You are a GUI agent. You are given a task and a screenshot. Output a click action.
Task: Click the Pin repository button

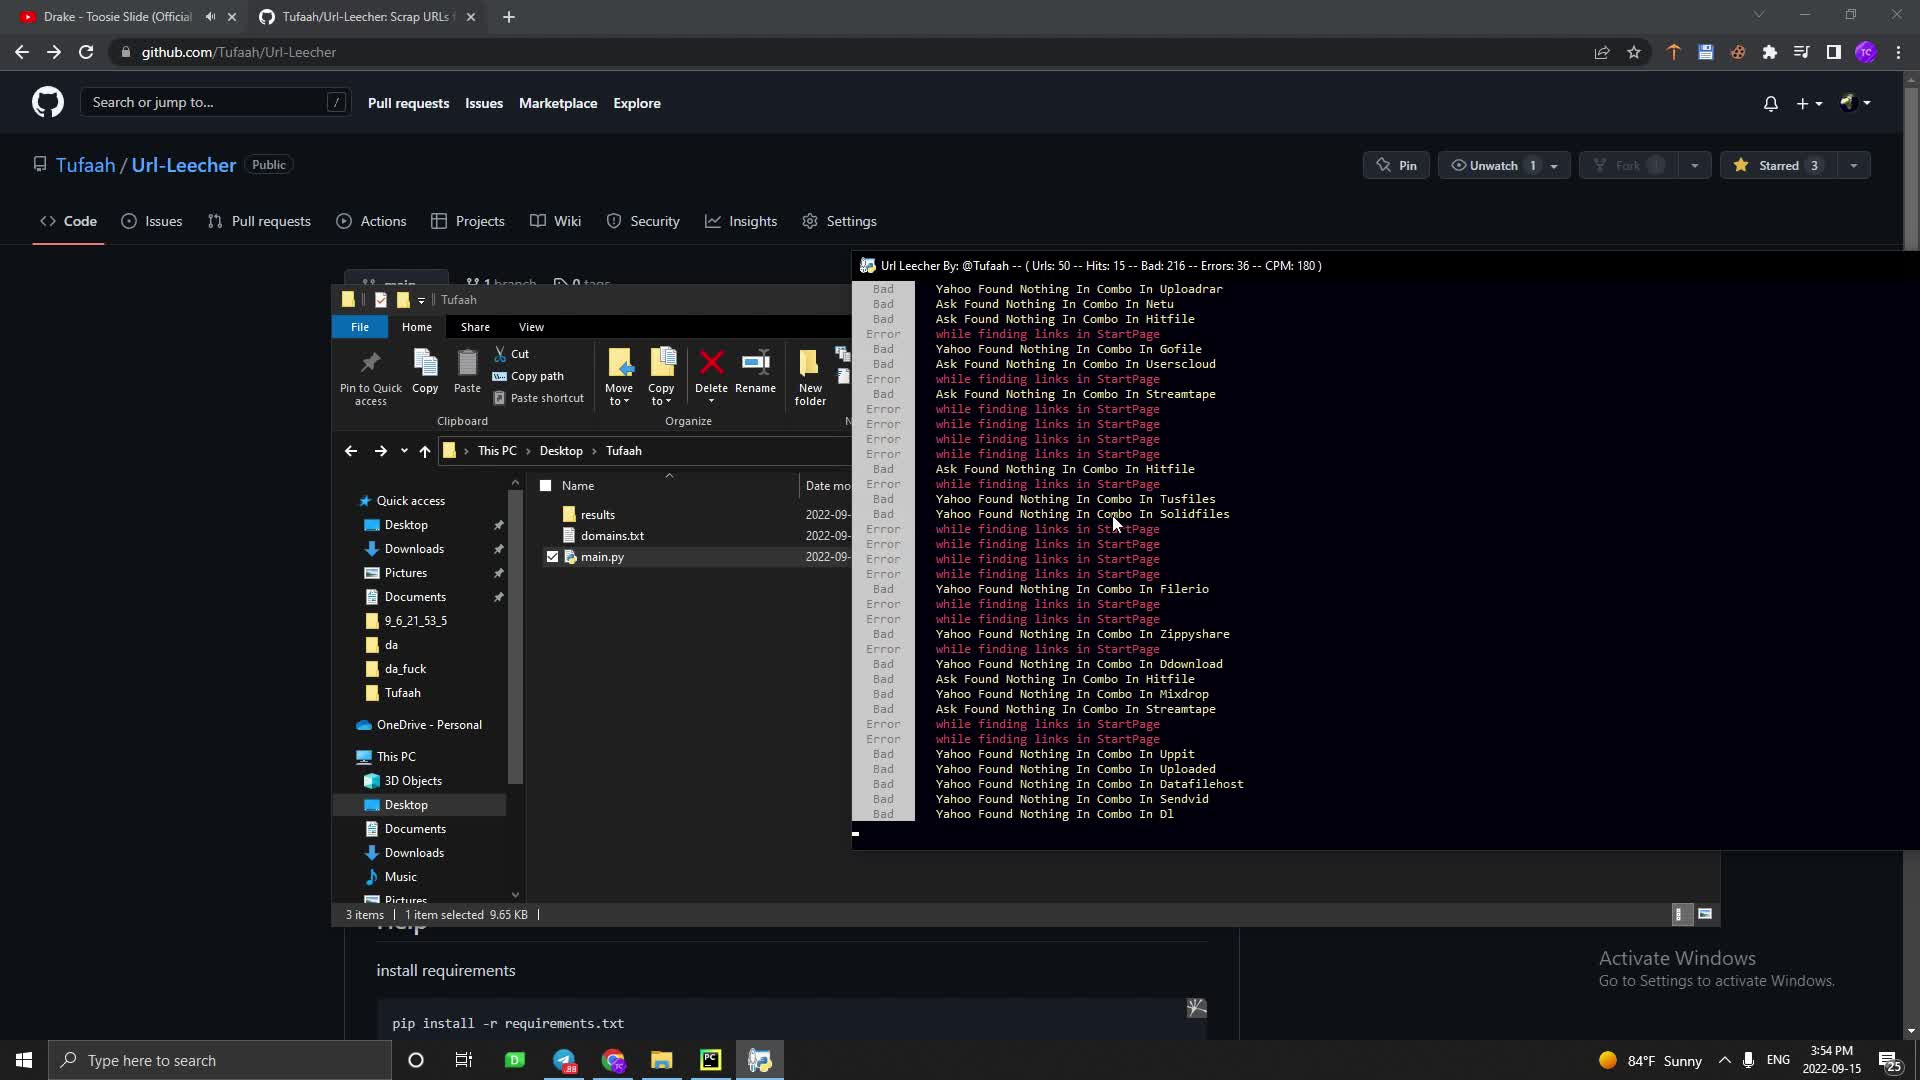[1396, 166]
